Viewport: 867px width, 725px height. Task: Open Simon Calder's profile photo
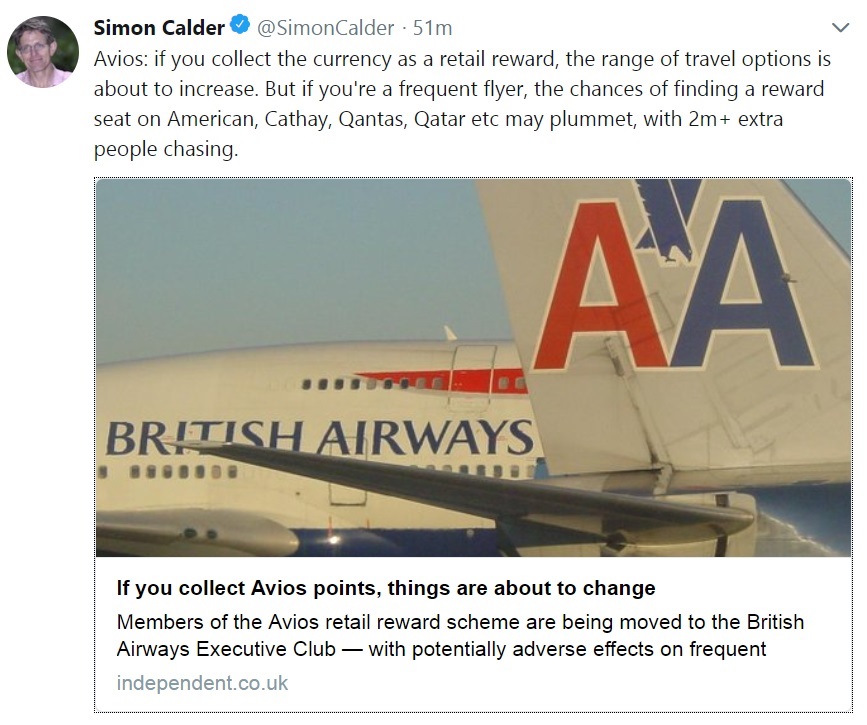(x=44, y=50)
